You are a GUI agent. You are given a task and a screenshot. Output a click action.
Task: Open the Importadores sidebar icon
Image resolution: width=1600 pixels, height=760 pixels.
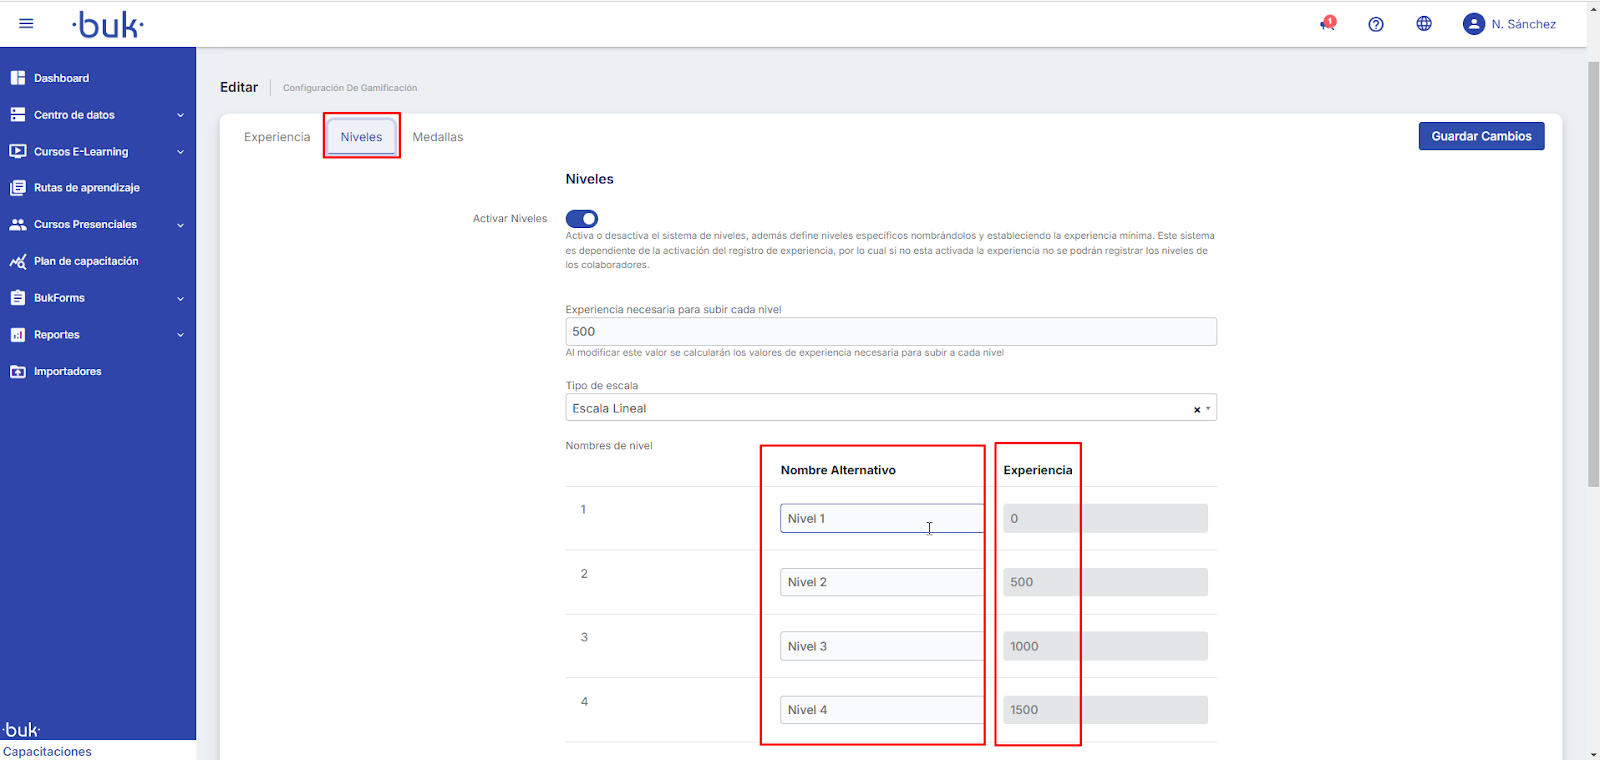click(18, 371)
